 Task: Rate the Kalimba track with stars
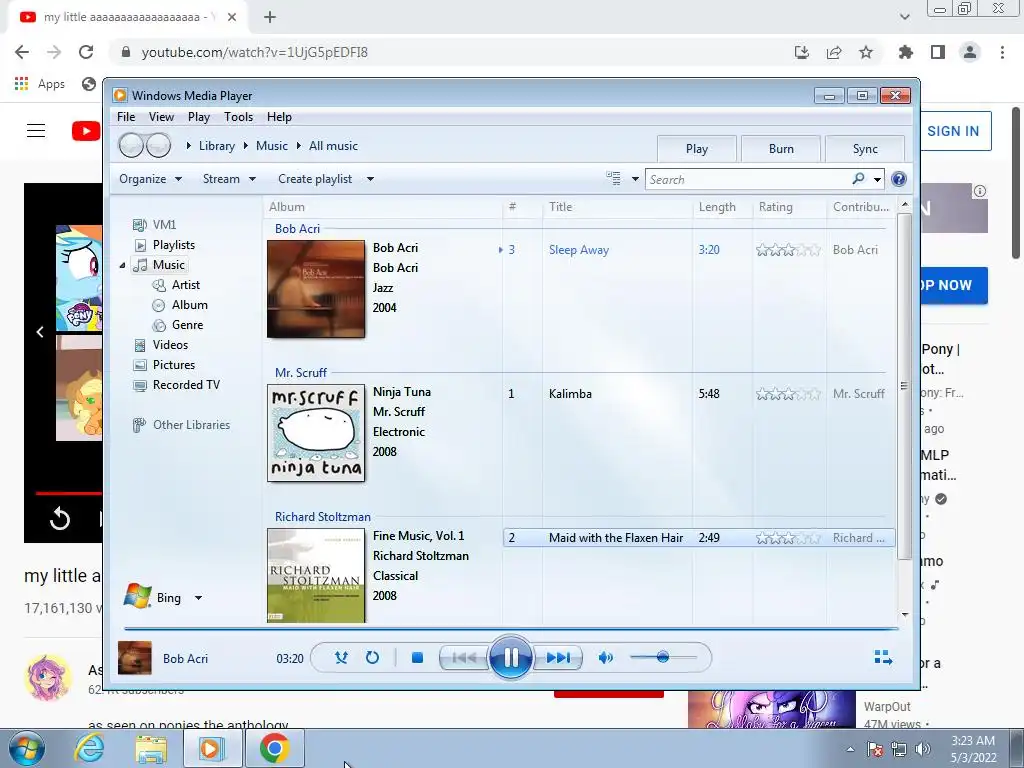point(788,394)
